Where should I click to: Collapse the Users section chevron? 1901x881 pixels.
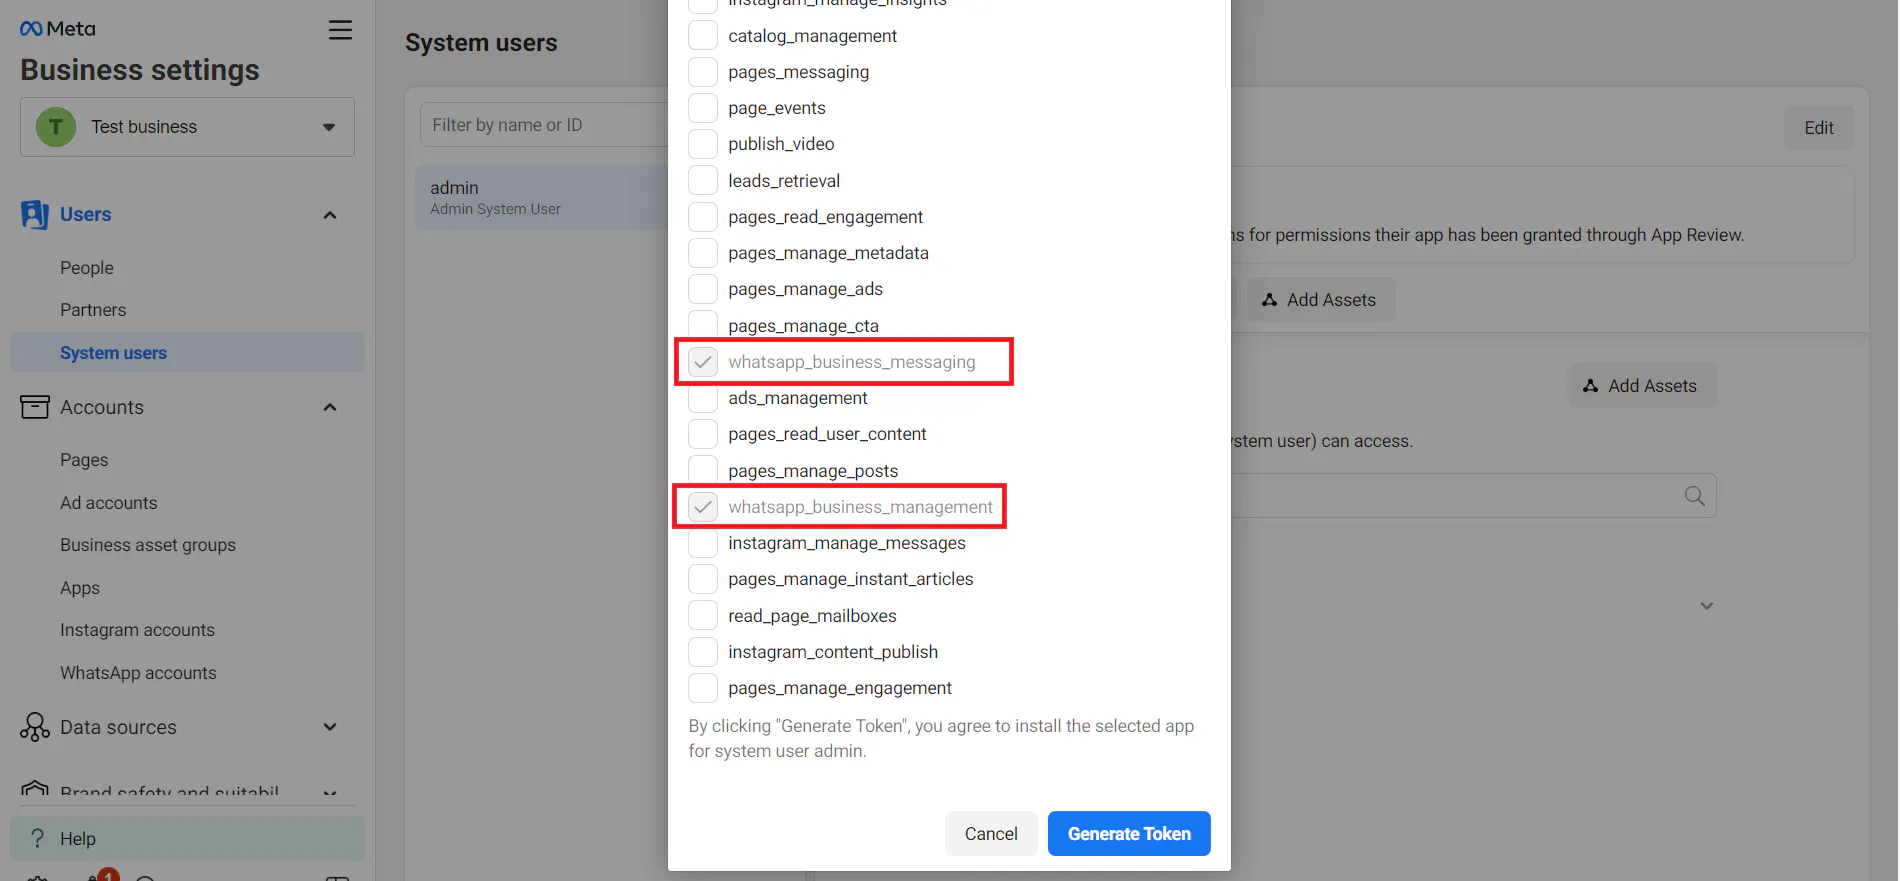click(x=330, y=215)
